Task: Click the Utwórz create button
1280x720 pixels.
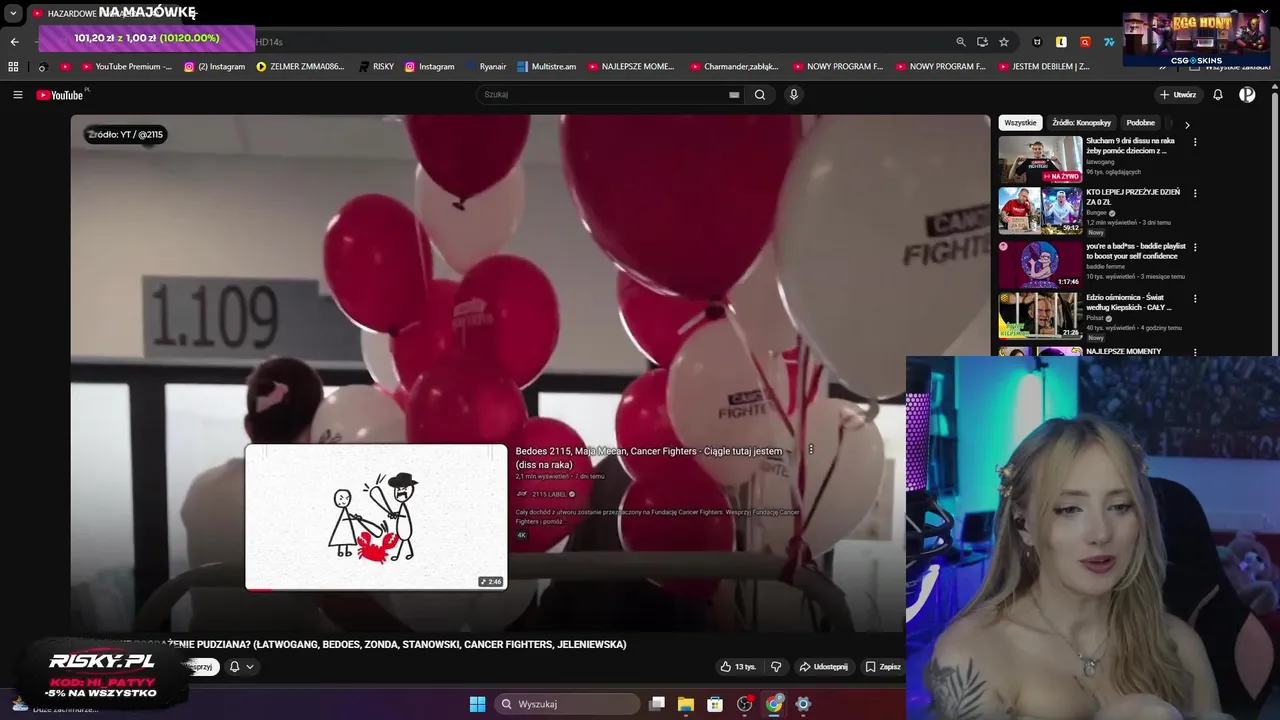Action: 1178,95
